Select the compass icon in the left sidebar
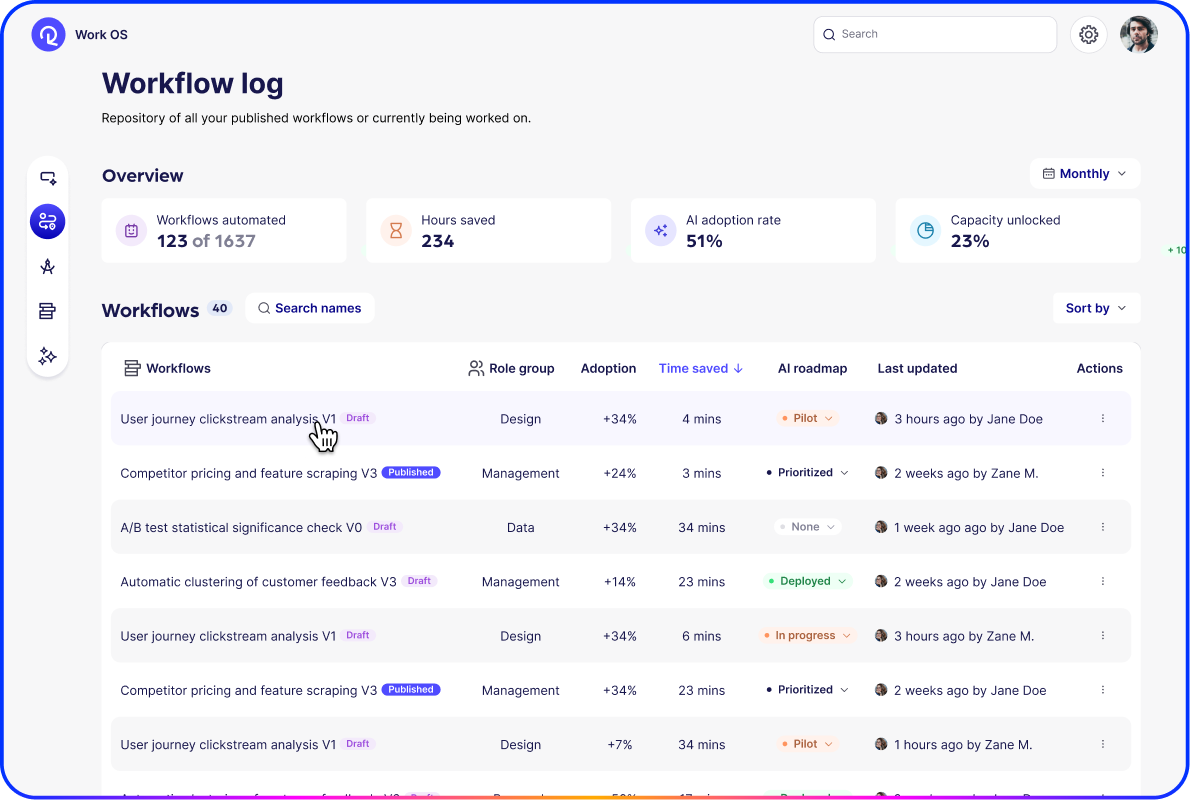1190x800 pixels. coord(47,266)
